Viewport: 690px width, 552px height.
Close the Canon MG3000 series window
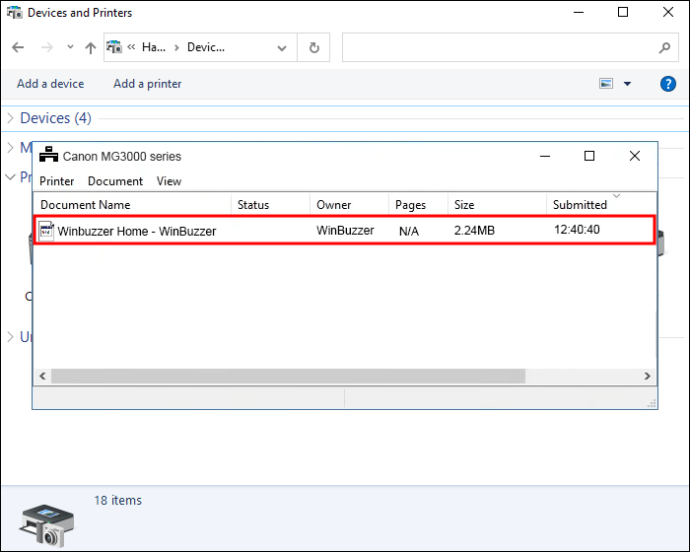pos(635,156)
